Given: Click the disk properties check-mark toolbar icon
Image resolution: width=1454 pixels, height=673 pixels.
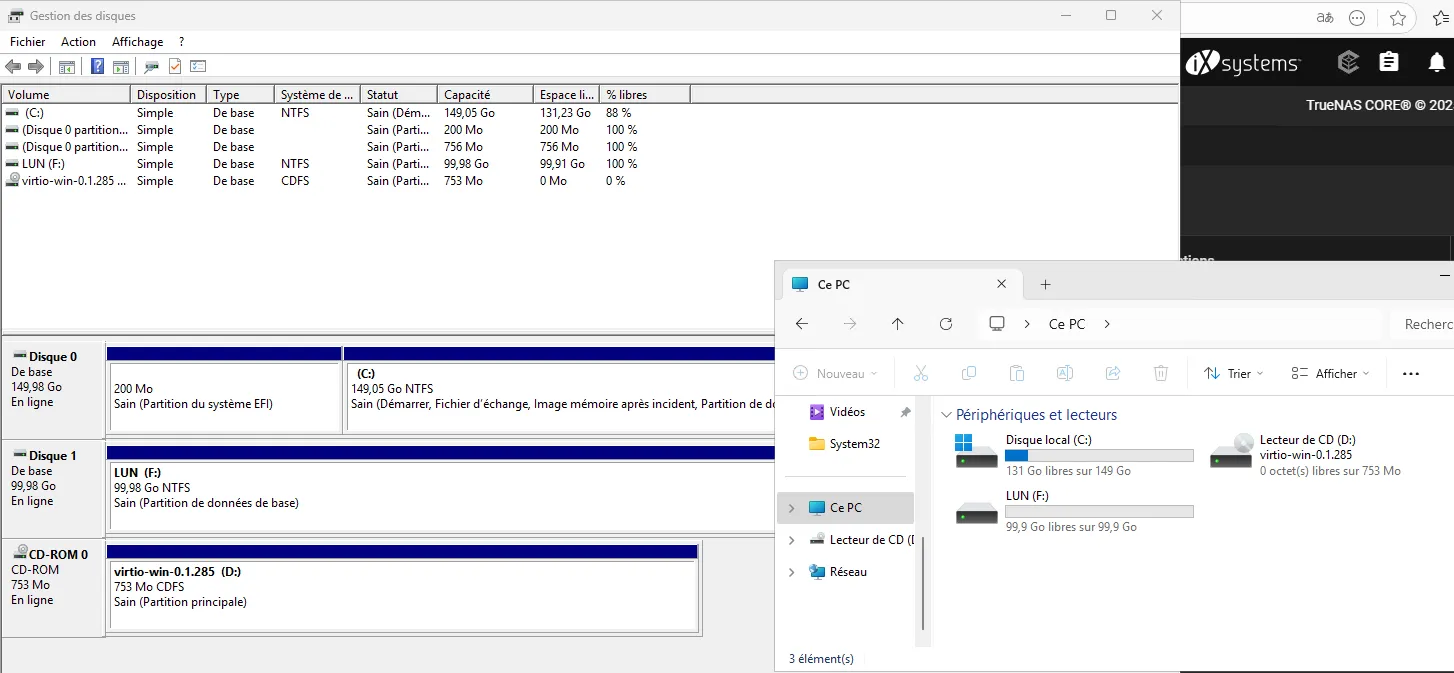Looking at the screenshot, I should (x=175, y=67).
